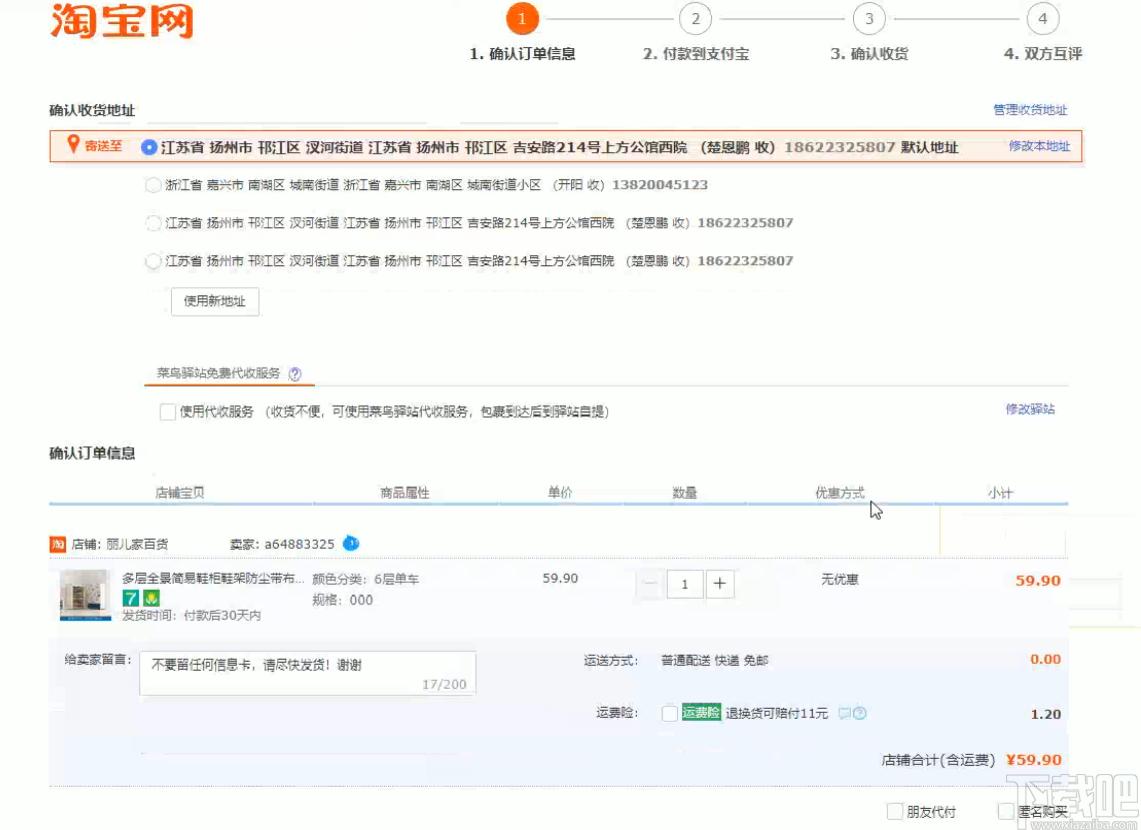1141x830 pixels.
Task: Click step label 1. 确认订单信息
Action: click(522, 54)
